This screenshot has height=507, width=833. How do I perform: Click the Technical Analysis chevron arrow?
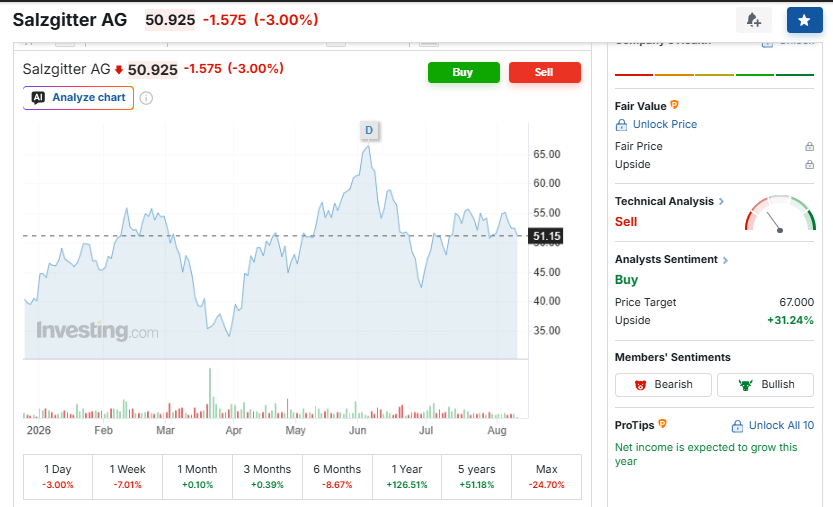pyautogui.click(x=721, y=201)
